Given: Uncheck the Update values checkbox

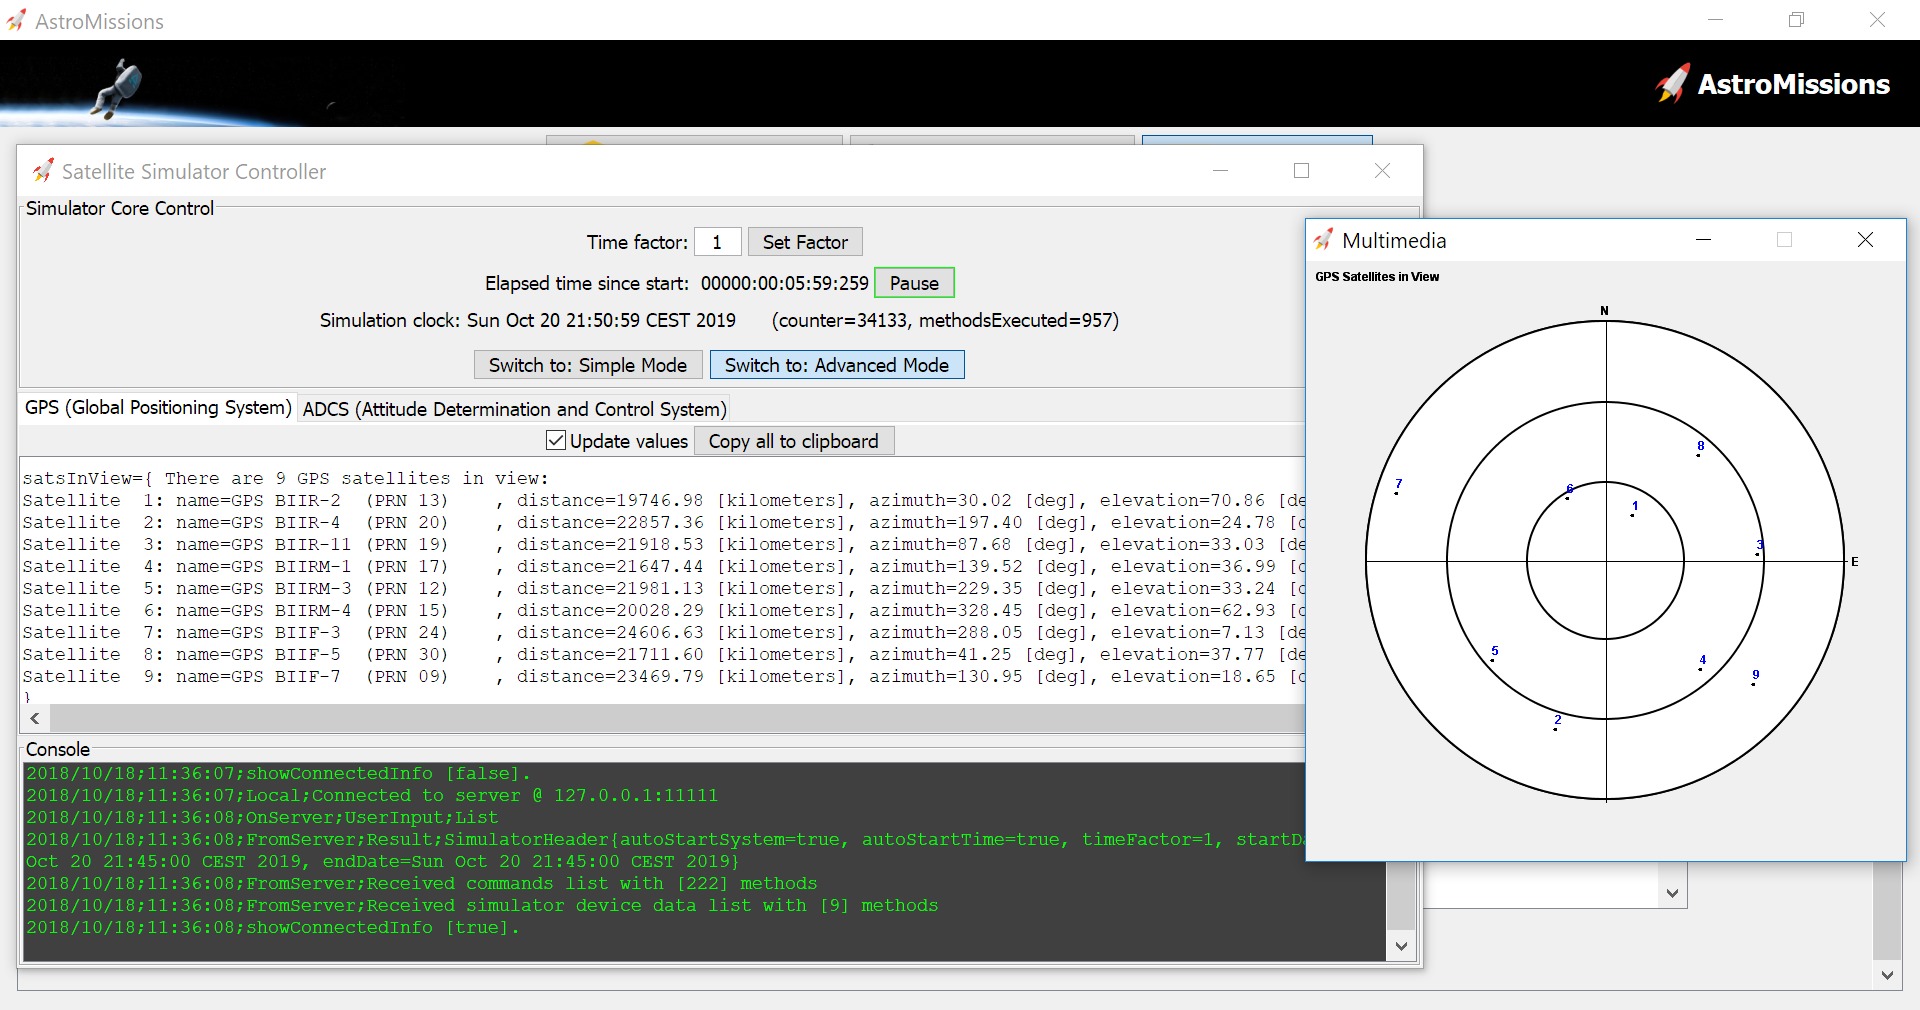Looking at the screenshot, I should (x=556, y=441).
